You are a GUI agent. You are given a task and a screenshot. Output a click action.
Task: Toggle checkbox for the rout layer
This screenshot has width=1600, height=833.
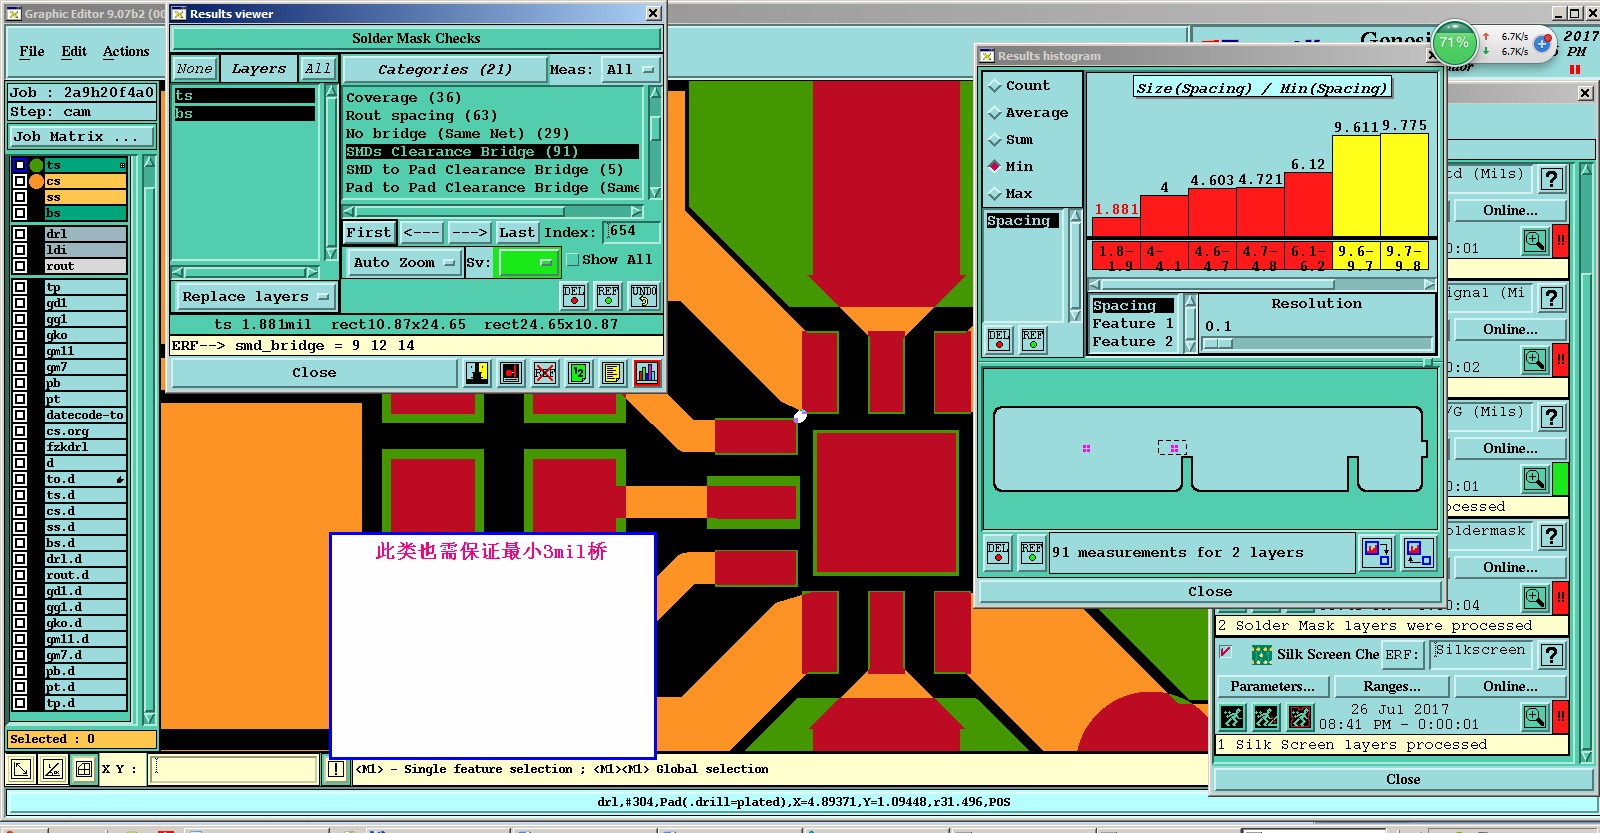click(20, 266)
